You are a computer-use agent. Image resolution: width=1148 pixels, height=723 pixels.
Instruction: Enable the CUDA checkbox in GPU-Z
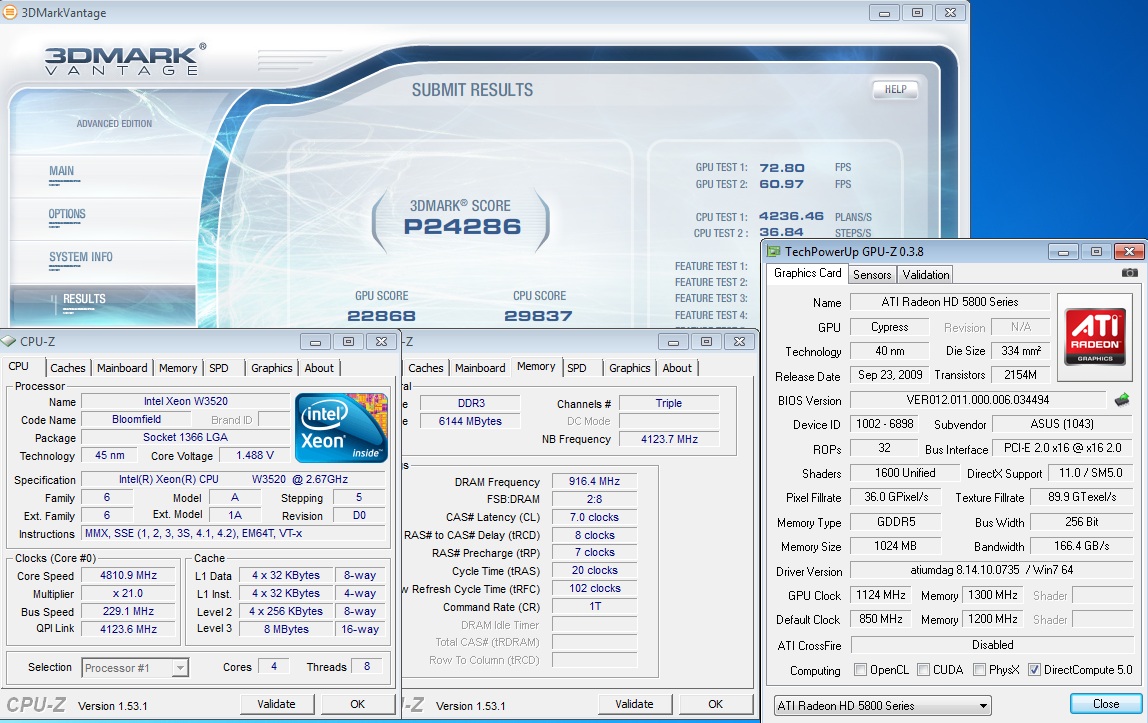point(924,670)
